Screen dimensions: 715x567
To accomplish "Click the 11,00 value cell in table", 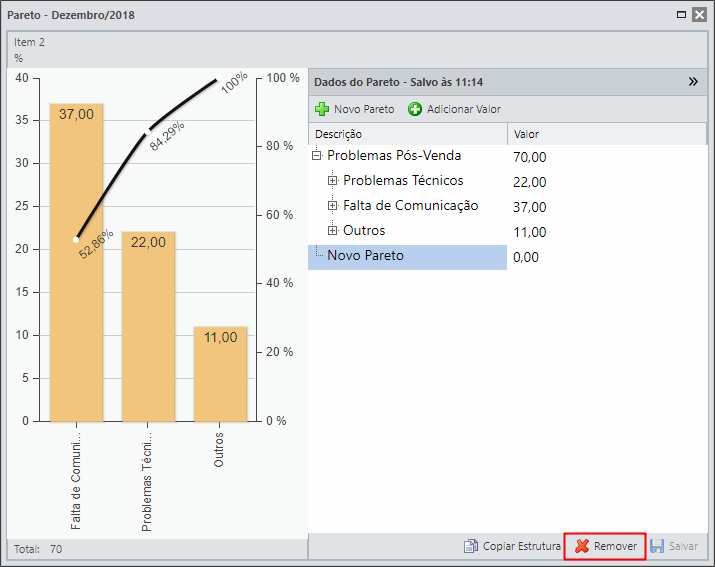I will pyautogui.click(x=530, y=232).
